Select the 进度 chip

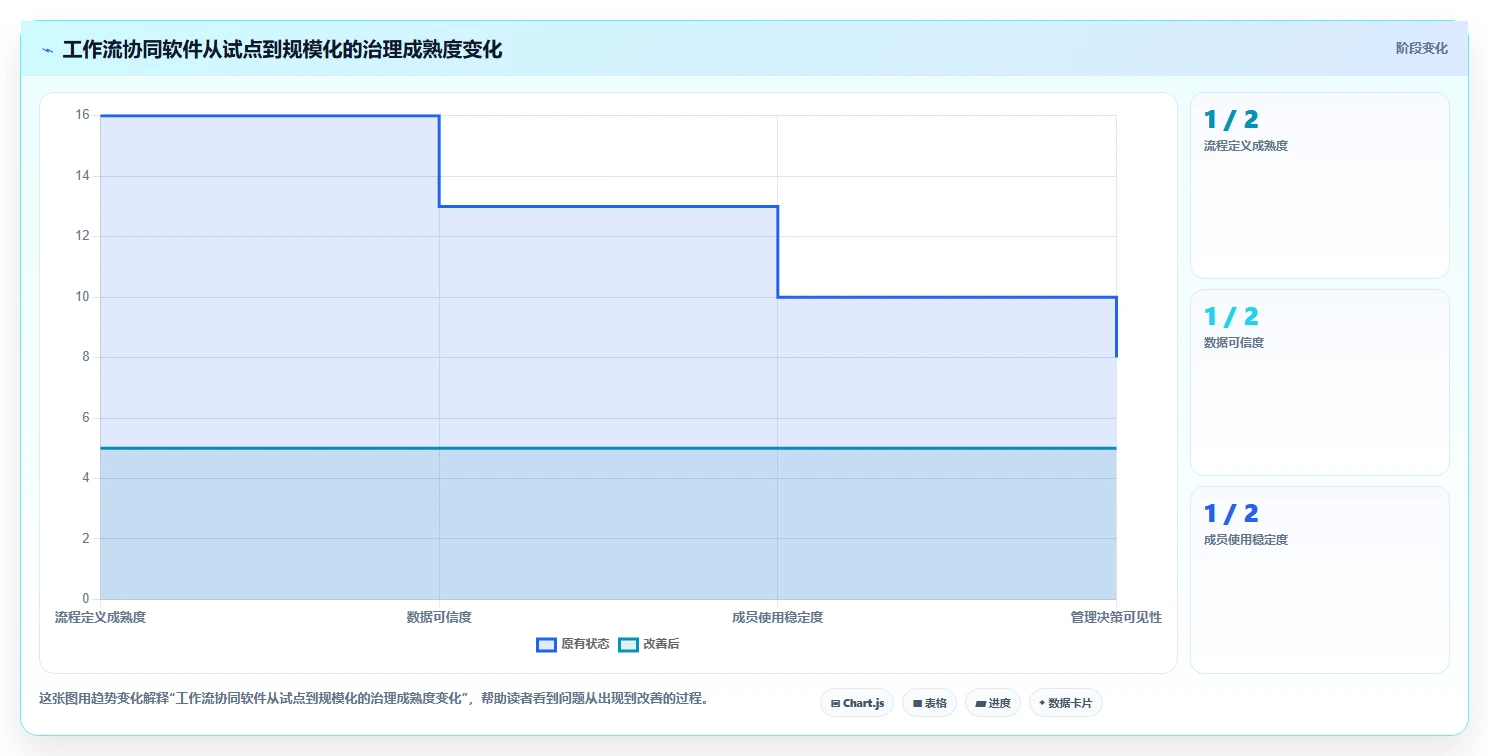(x=992, y=703)
